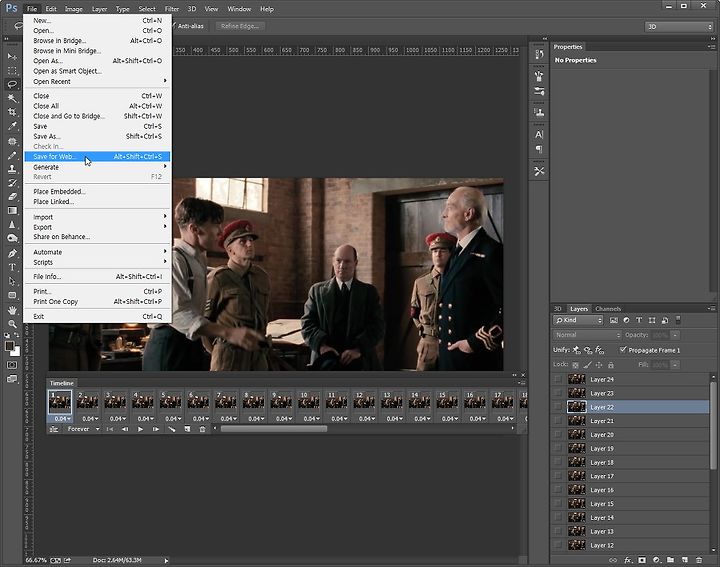Select the Brush tool

pos(12,155)
